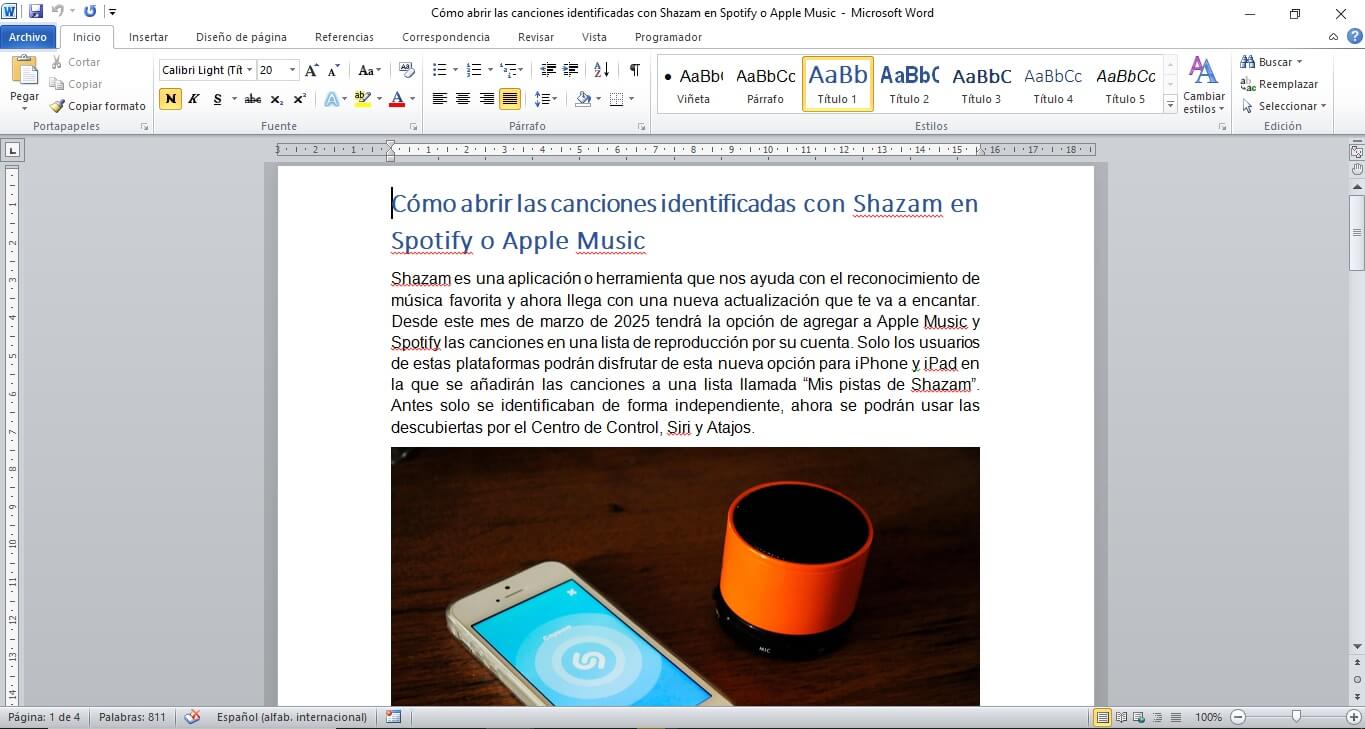Switch to Full Screen Reading view
1365x729 pixels.
[x=1122, y=717]
